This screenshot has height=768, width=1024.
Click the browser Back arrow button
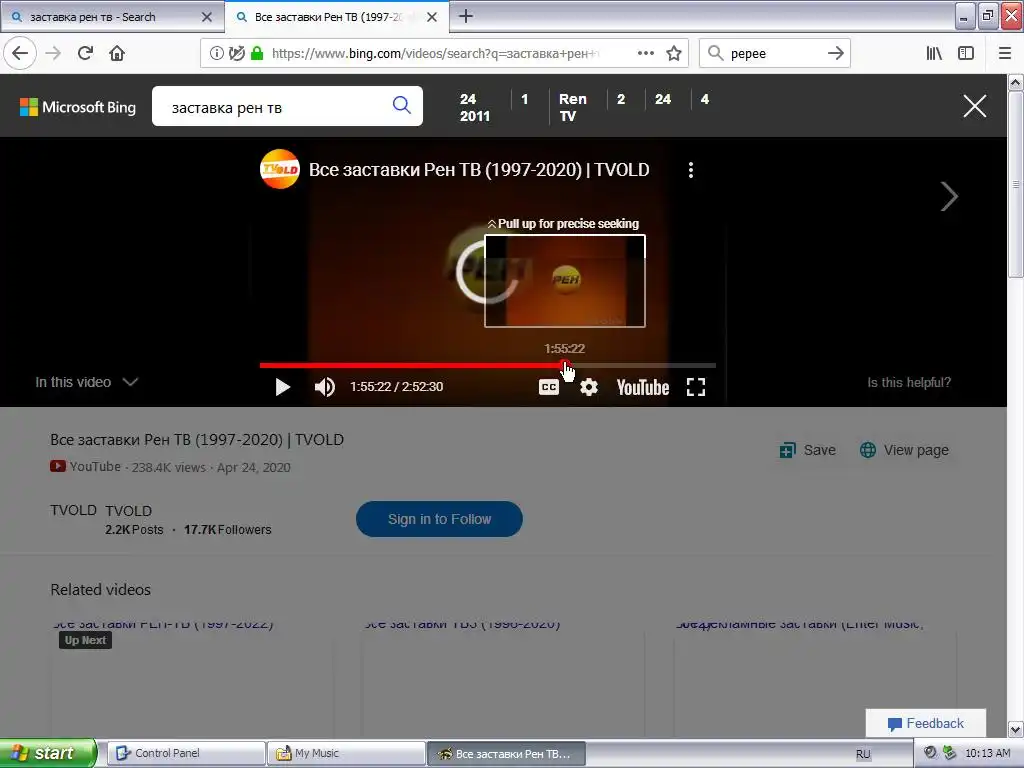click(20, 53)
